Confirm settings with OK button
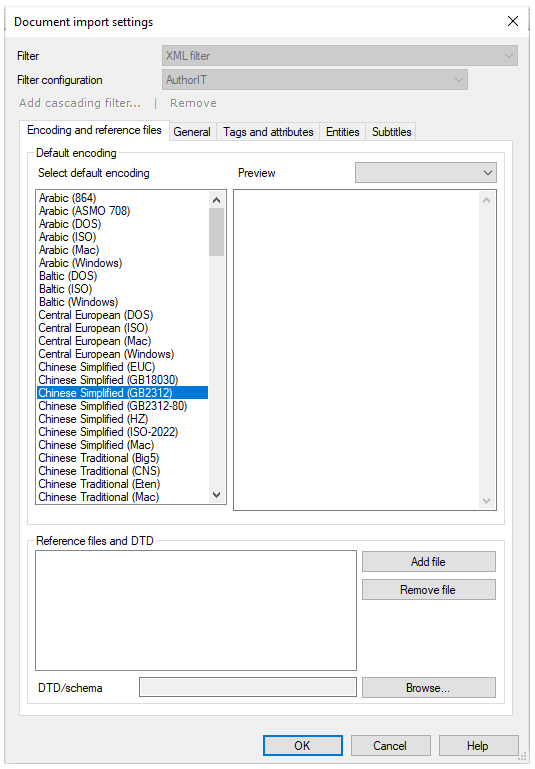This screenshot has height=769, width=535. coord(303,745)
